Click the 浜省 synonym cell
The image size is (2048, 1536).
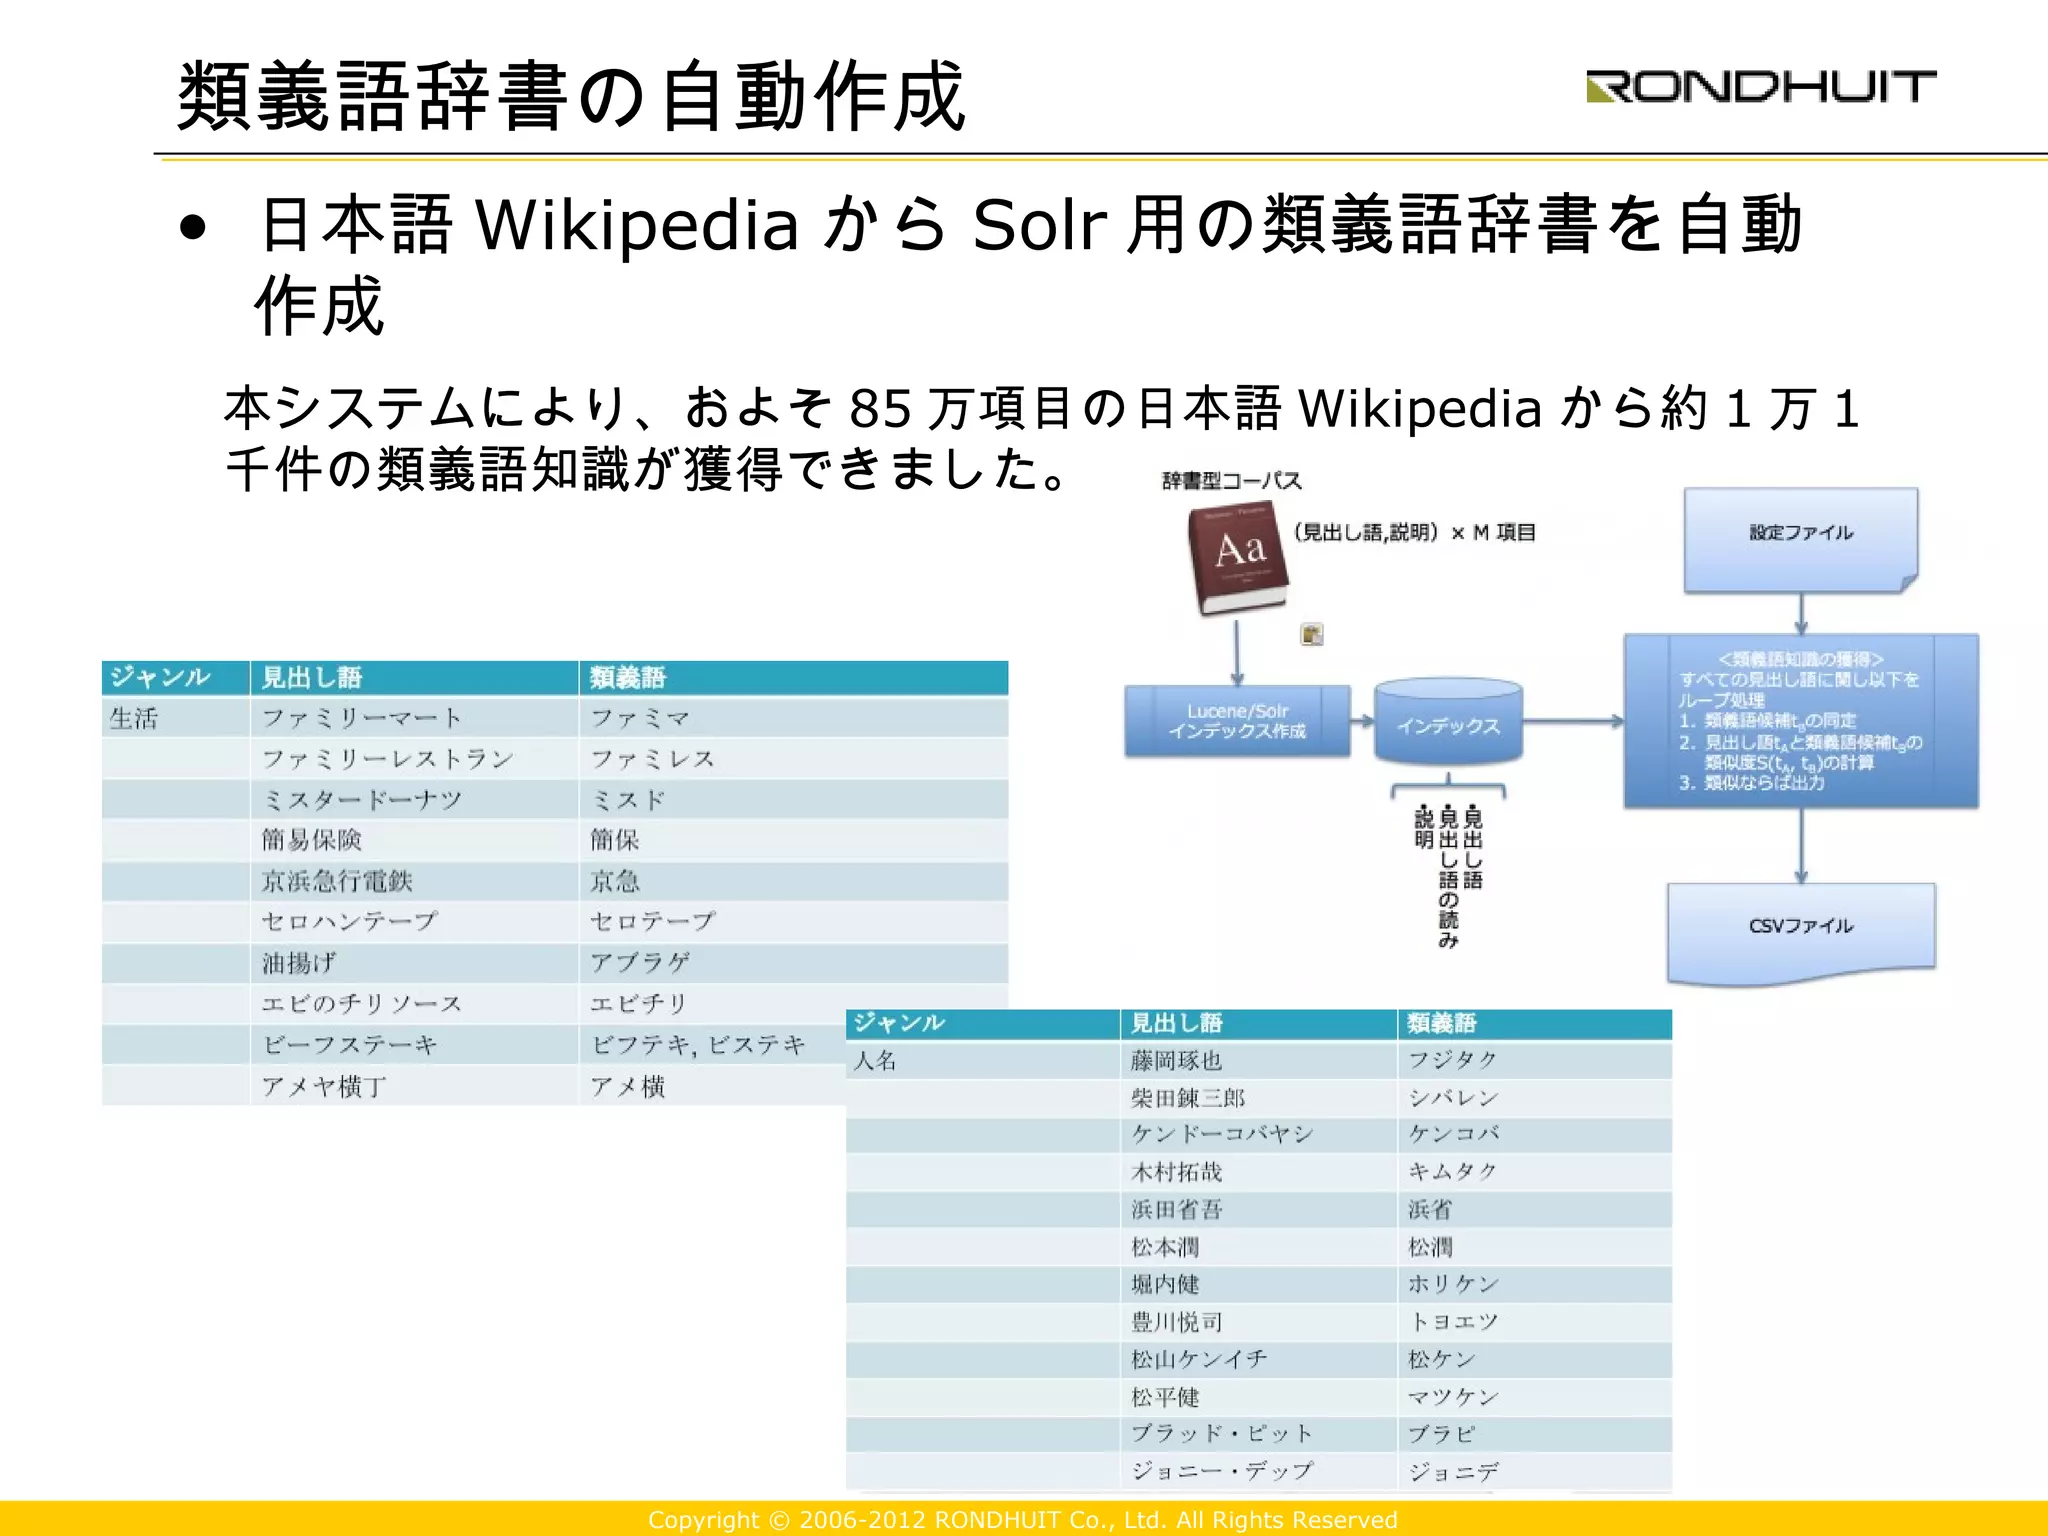(1535, 1210)
